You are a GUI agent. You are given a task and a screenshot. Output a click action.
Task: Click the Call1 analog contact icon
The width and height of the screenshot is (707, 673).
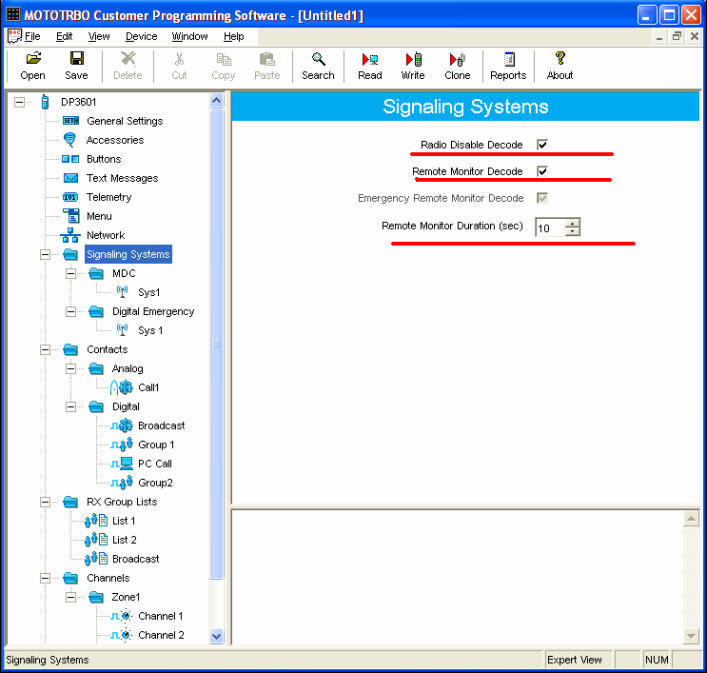[122, 387]
